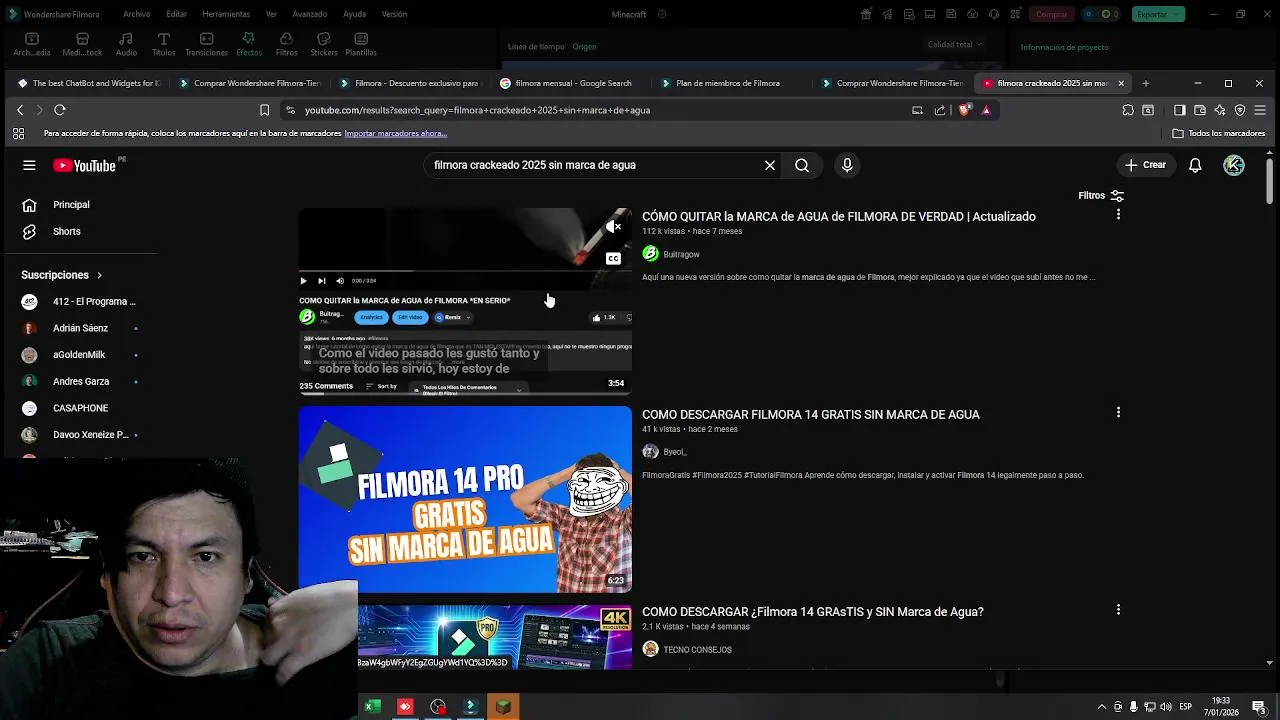
Task: Open options for 'CÓMO QUITAR la MARCA de AGUA' video
Action: click(x=1118, y=215)
